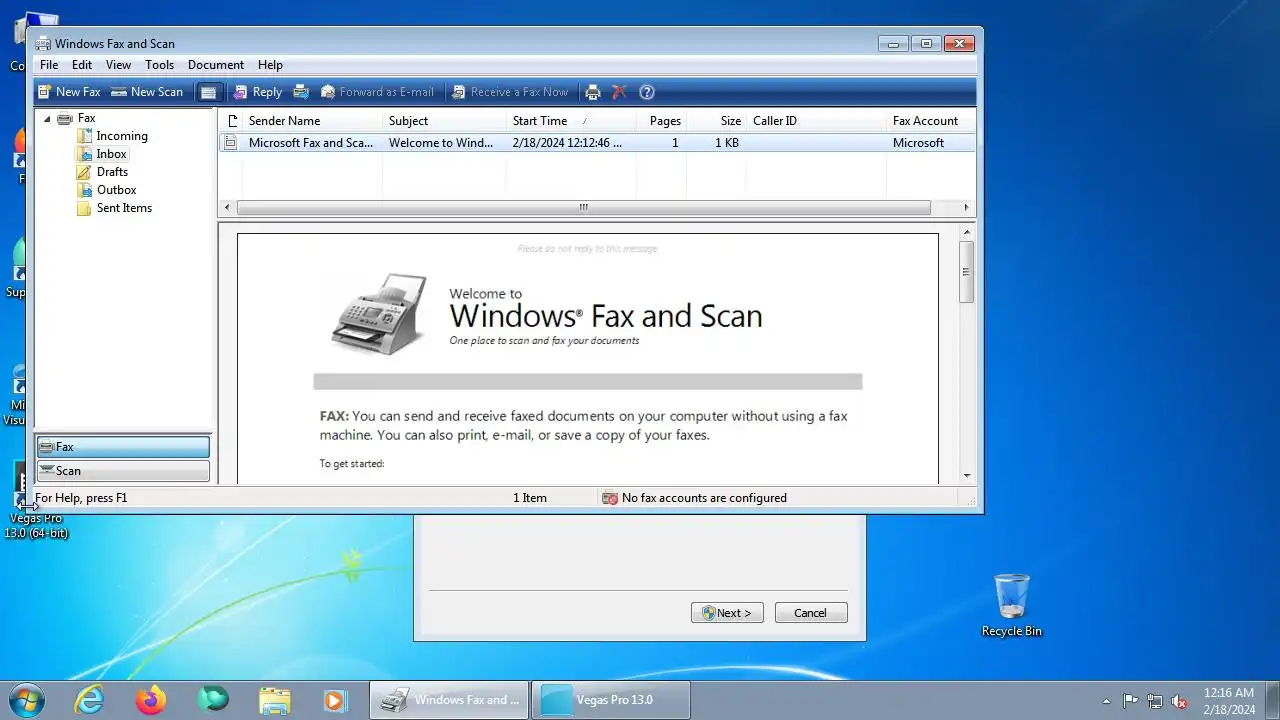This screenshot has height=720, width=1280.
Task: Click the New Fax toolbar button
Action: (x=69, y=92)
